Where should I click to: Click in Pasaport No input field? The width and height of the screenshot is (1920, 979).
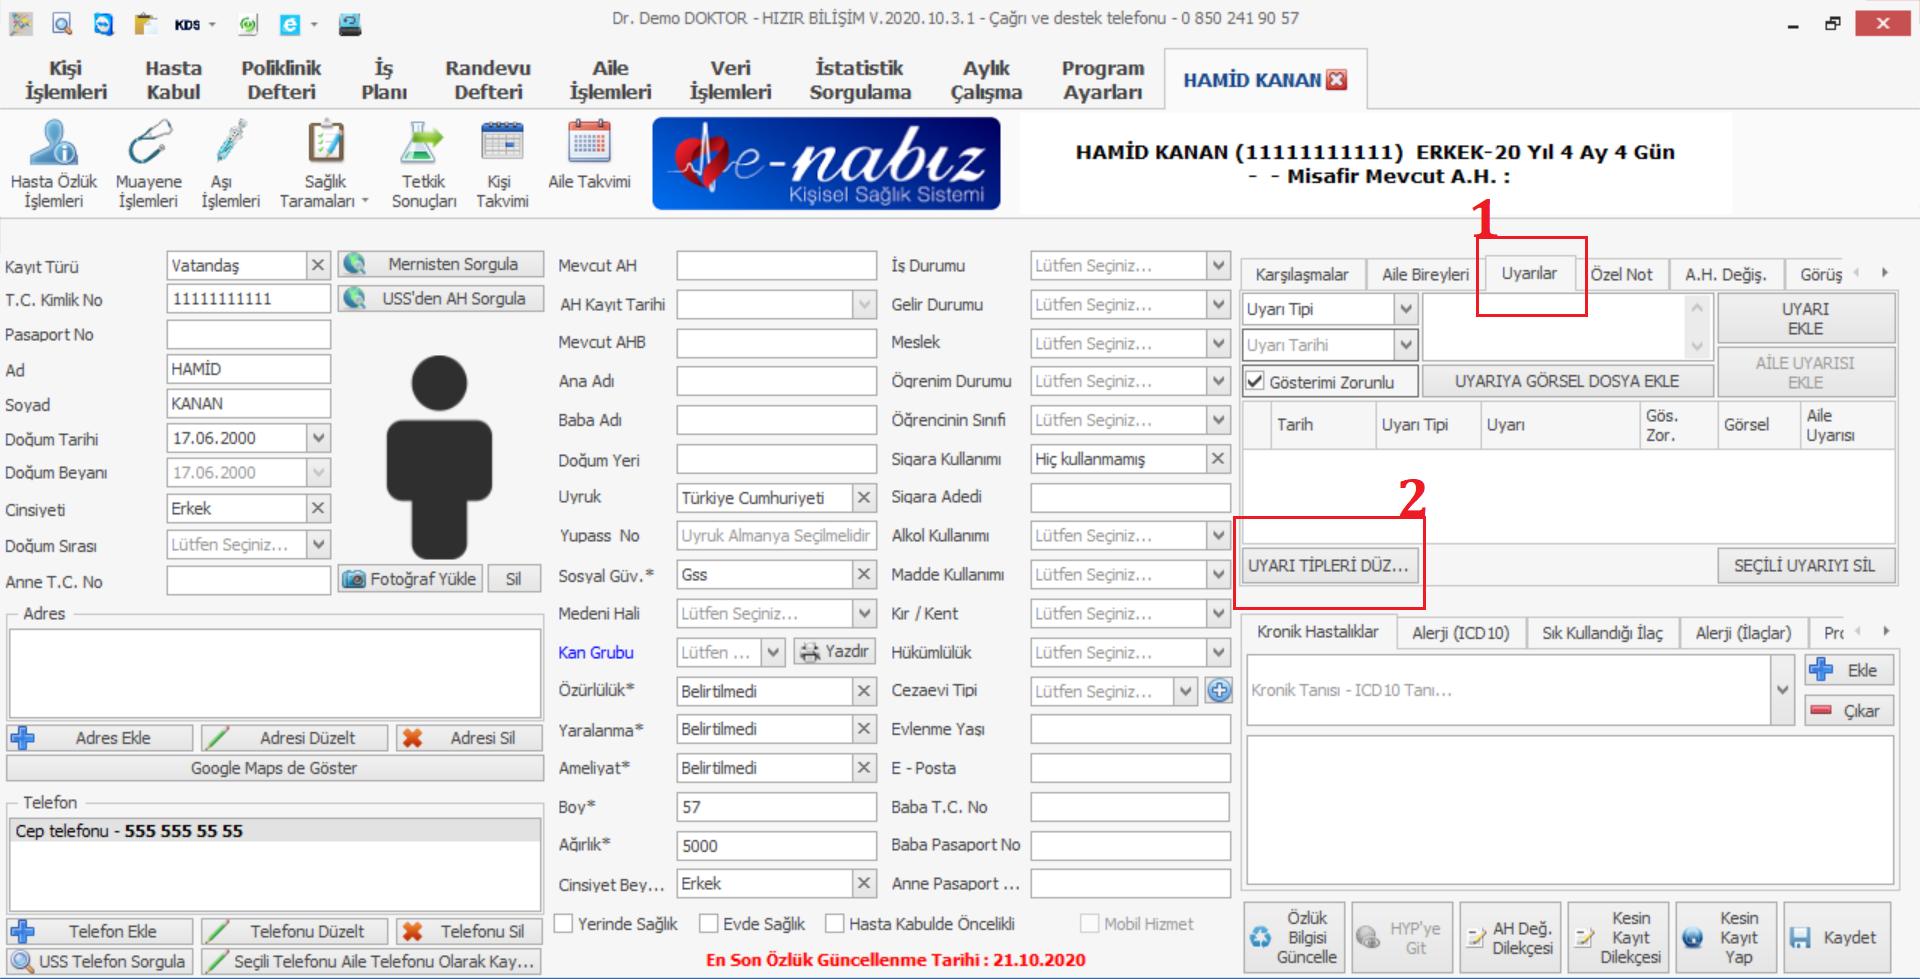248,334
